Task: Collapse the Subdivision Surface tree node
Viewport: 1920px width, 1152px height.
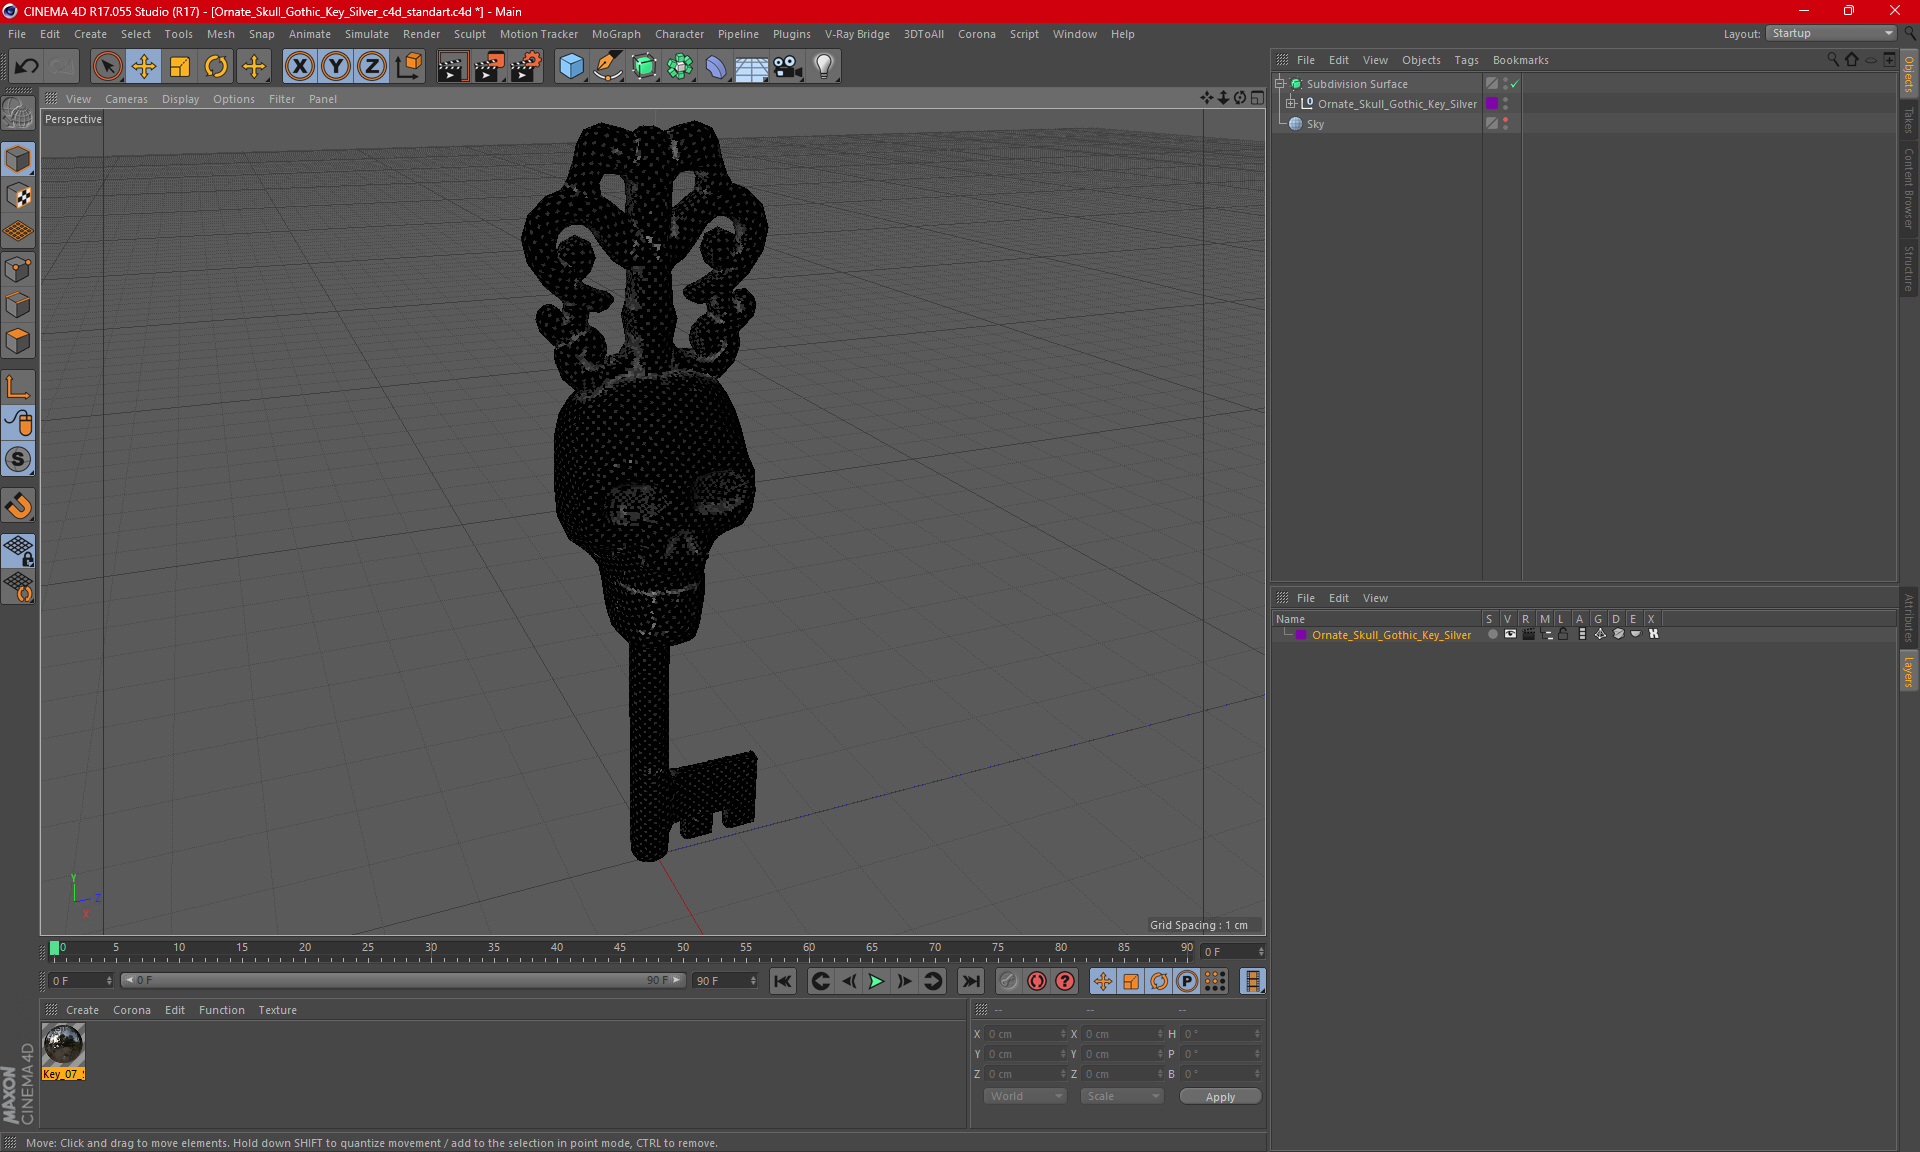Action: pos(1279,84)
